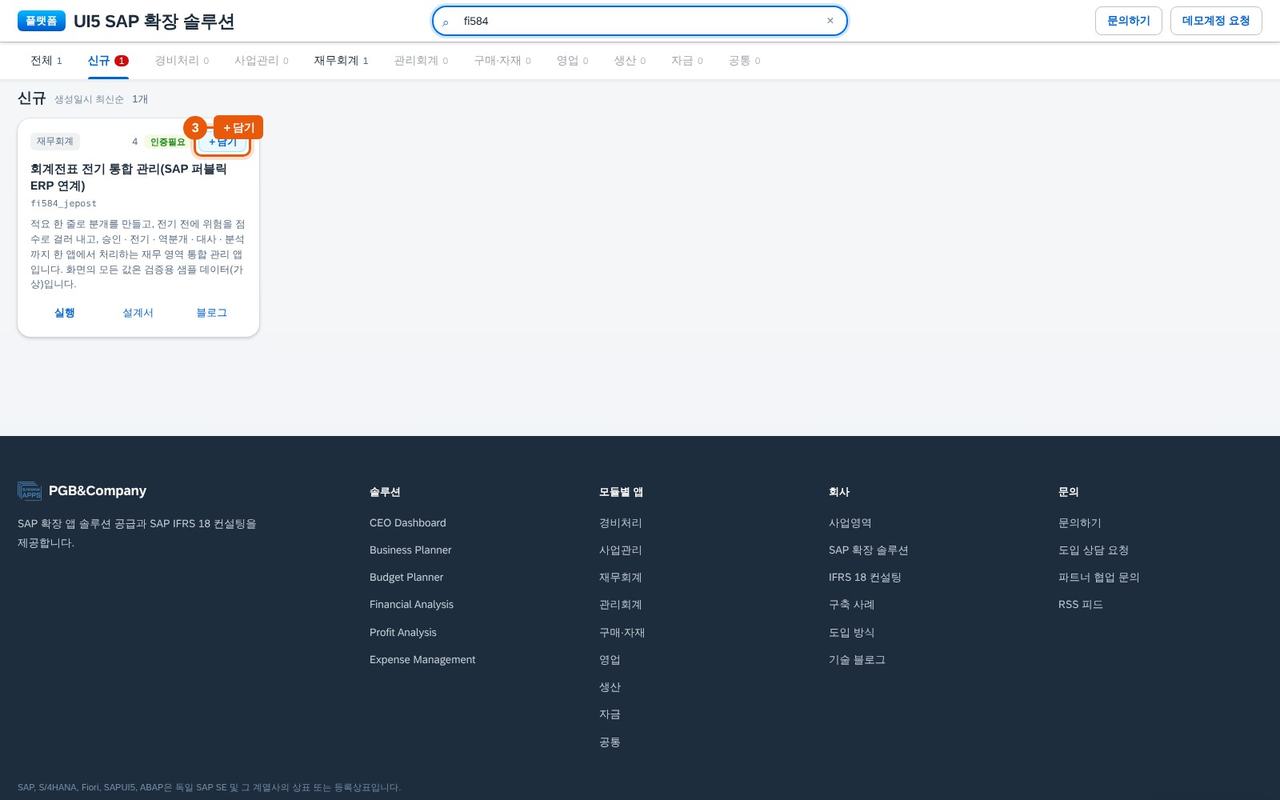Image resolution: width=1280 pixels, height=800 pixels.
Task: Click the magnifier icon in the search box
Action: [446, 21]
